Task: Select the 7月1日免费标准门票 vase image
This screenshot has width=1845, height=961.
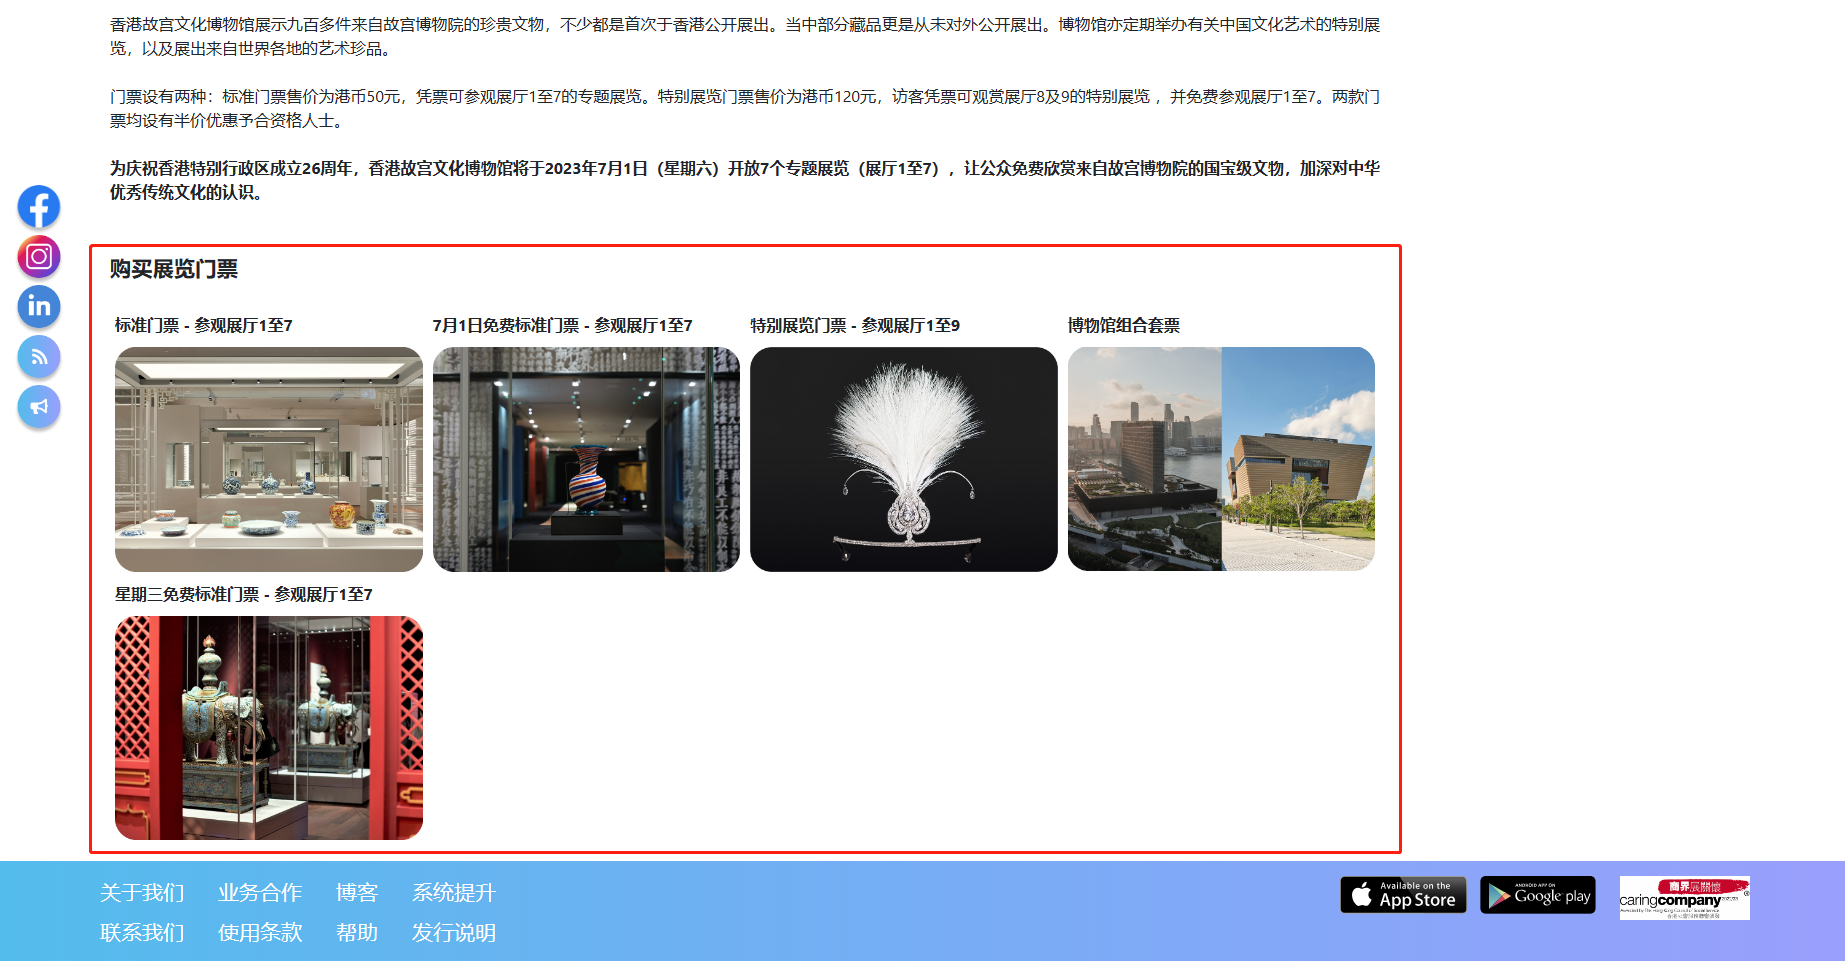Action: 586,459
